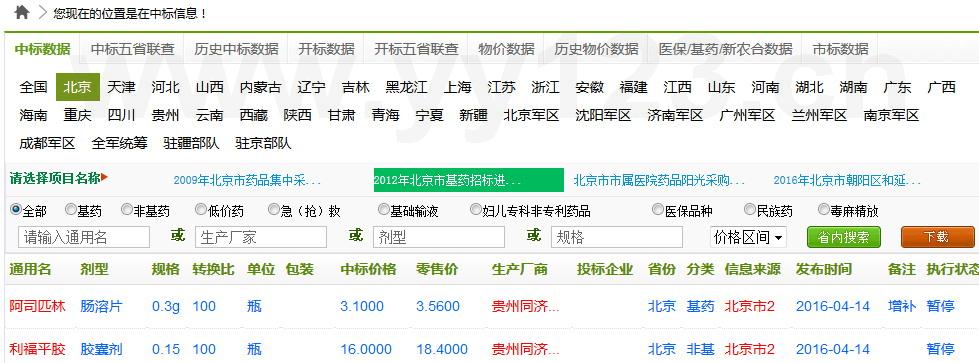The height and width of the screenshot is (363, 979).
Task: Switch to the 物价数据 tab
Action: pos(506,49)
